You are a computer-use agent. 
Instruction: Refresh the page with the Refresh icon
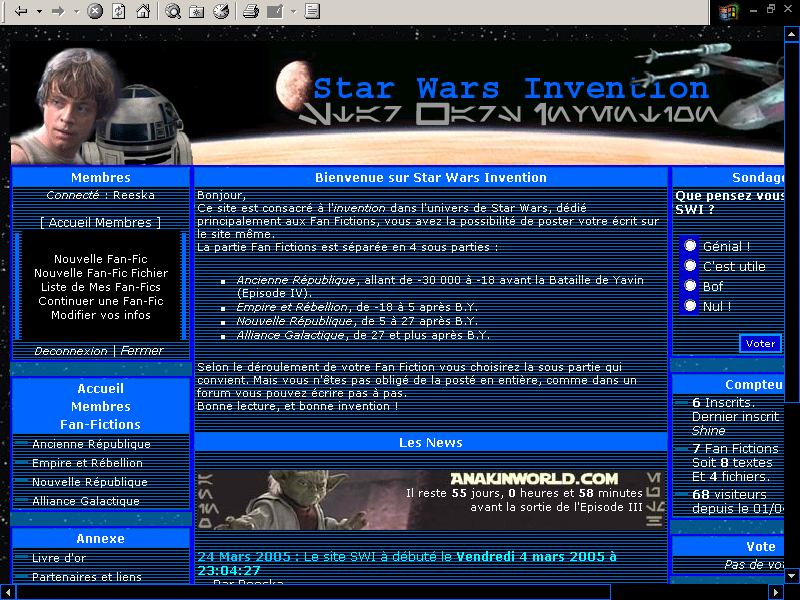(x=119, y=11)
